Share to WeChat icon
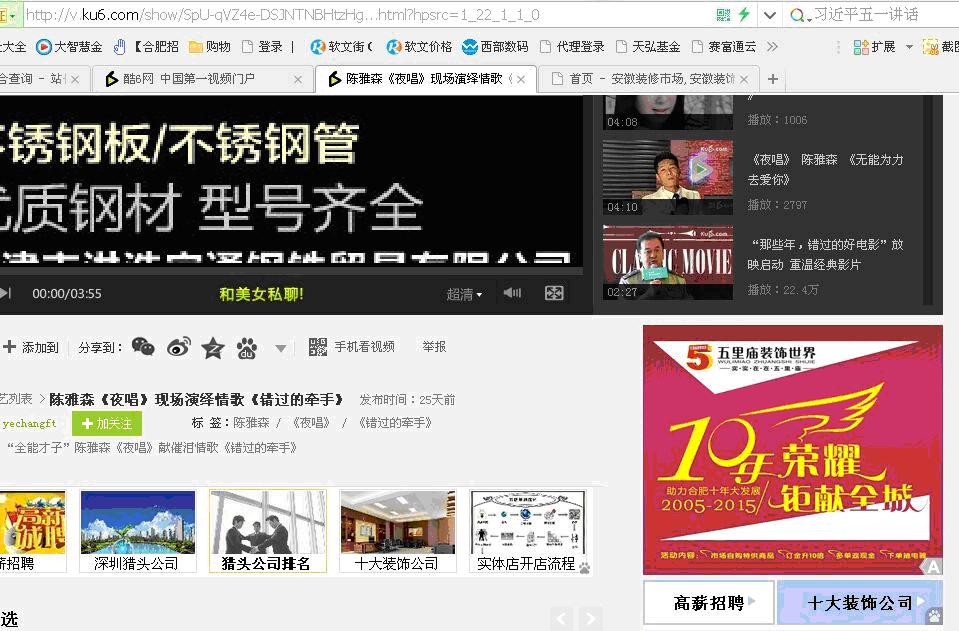 pyautogui.click(x=143, y=347)
